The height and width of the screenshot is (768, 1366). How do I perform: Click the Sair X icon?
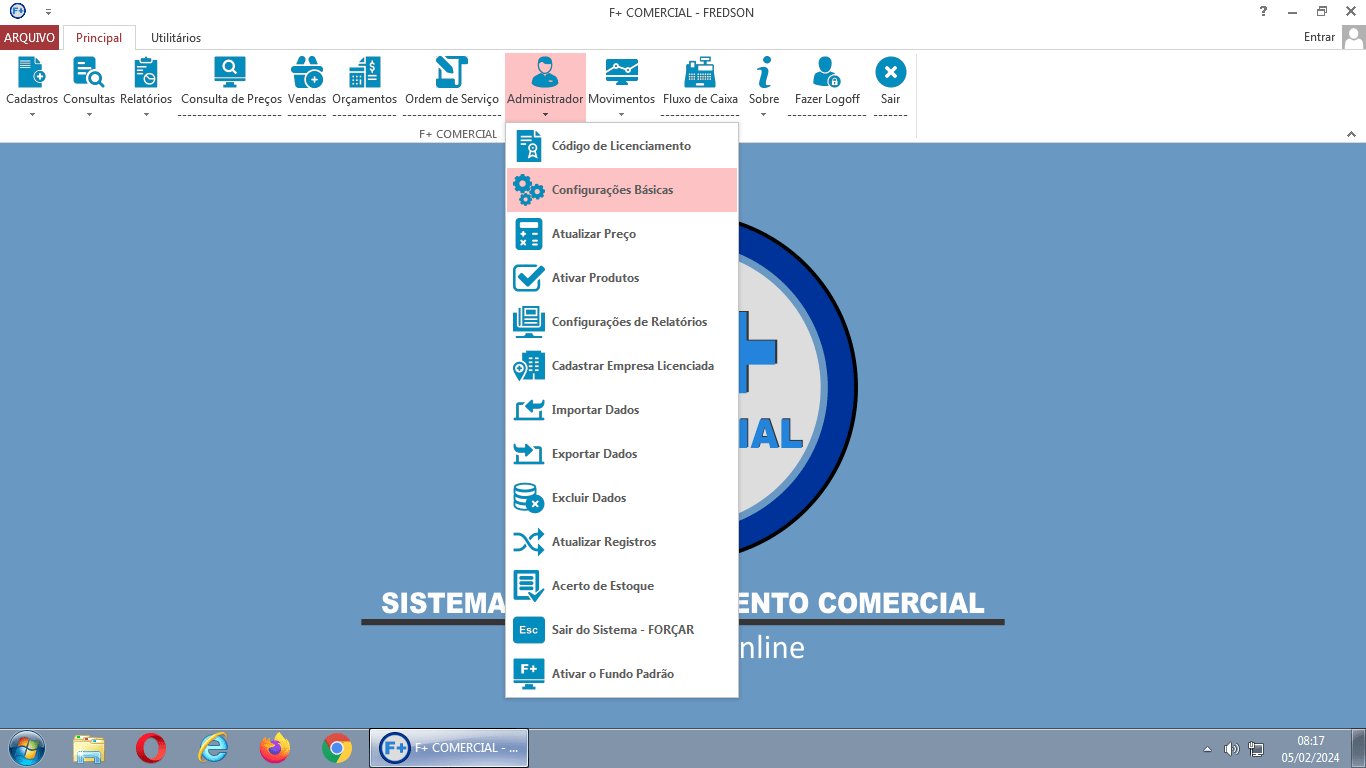(890, 72)
